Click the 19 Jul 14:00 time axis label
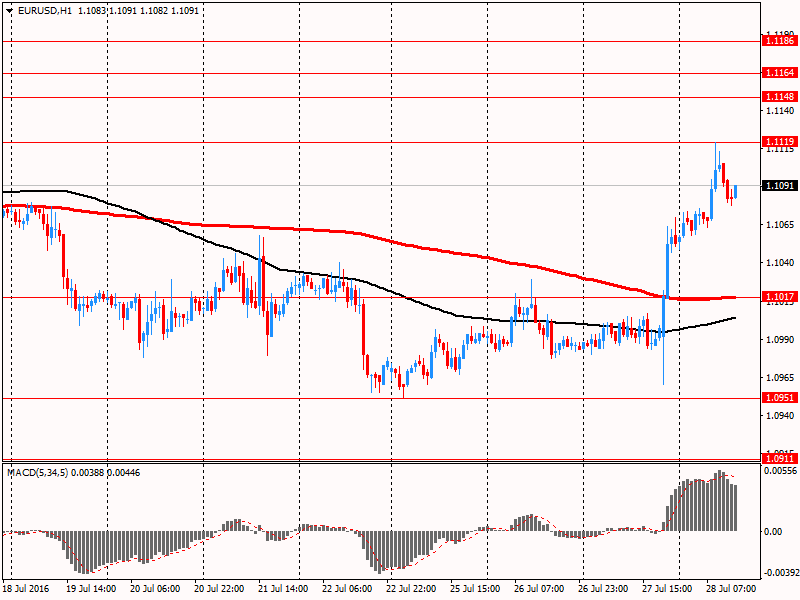This screenshot has width=800, height=600. tap(91, 589)
